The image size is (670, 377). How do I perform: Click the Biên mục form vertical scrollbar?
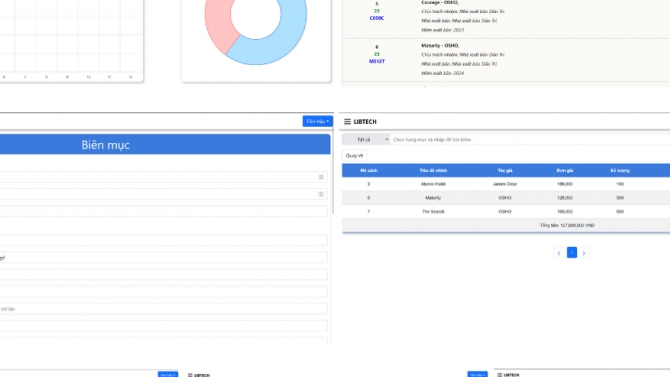point(332,173)
